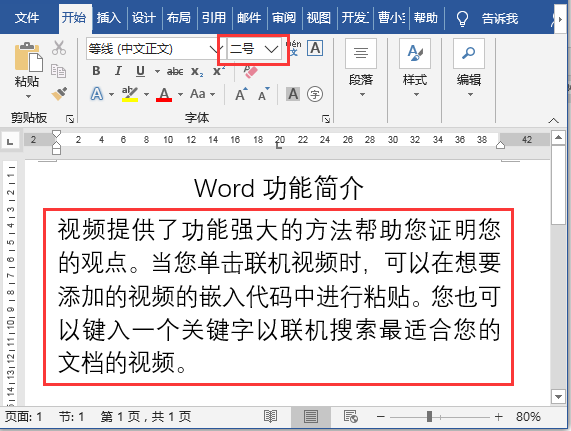Open the Paste options dropdown arrow
The image size is (571, 431).
coord(28,97)
